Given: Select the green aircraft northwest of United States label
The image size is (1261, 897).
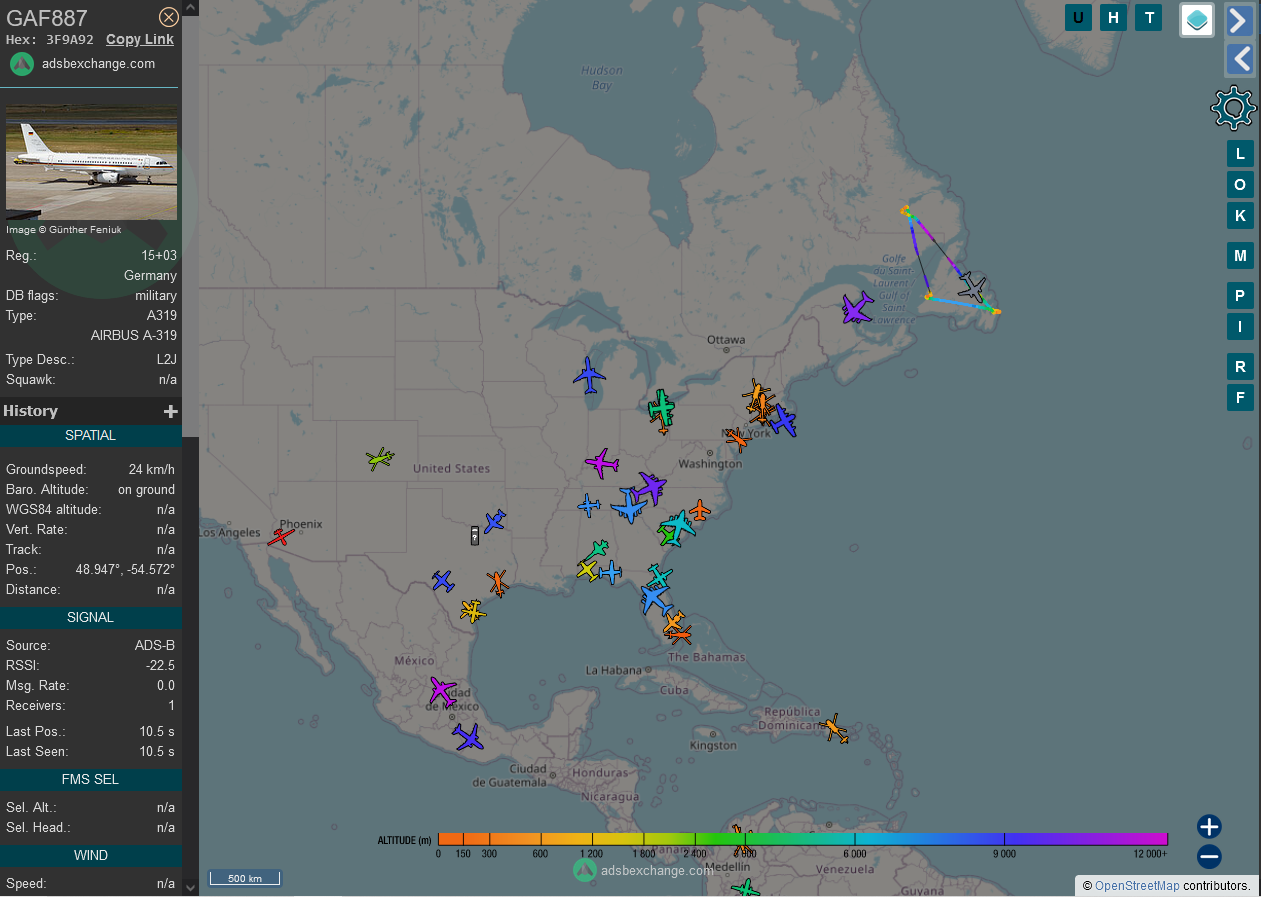Looking at the screenshot, I should [380, 459].
